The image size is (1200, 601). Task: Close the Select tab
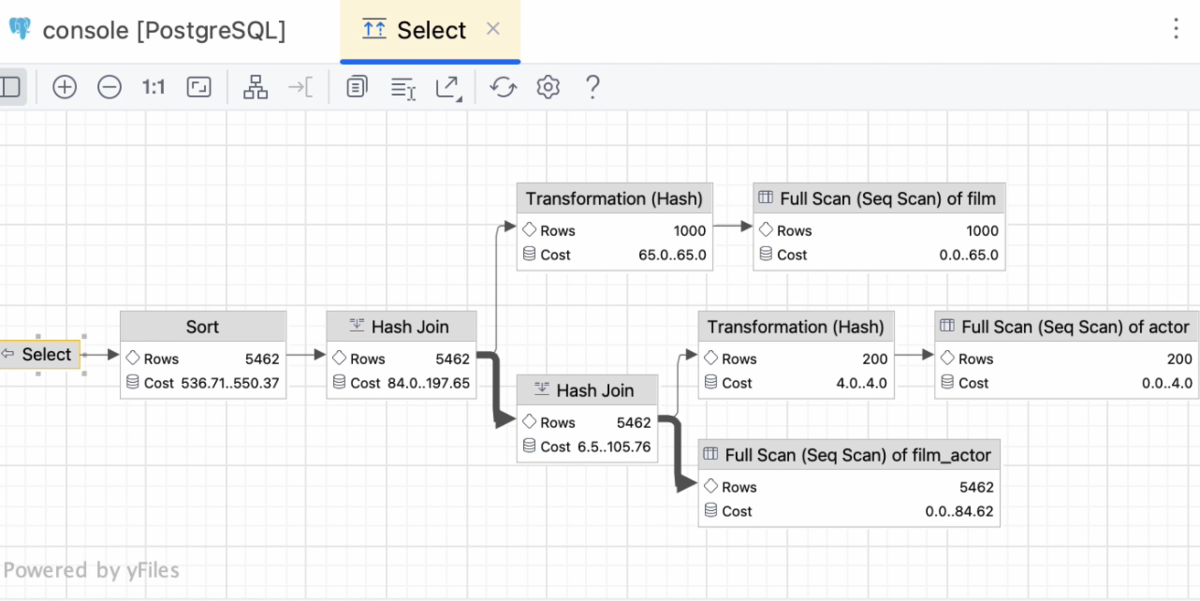click(x=493, y=29)
